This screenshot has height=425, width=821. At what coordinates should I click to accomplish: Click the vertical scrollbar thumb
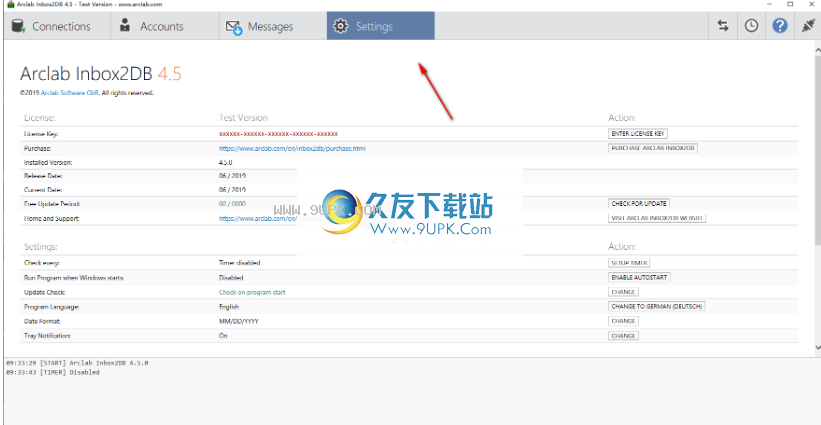(x=817, y=149)
